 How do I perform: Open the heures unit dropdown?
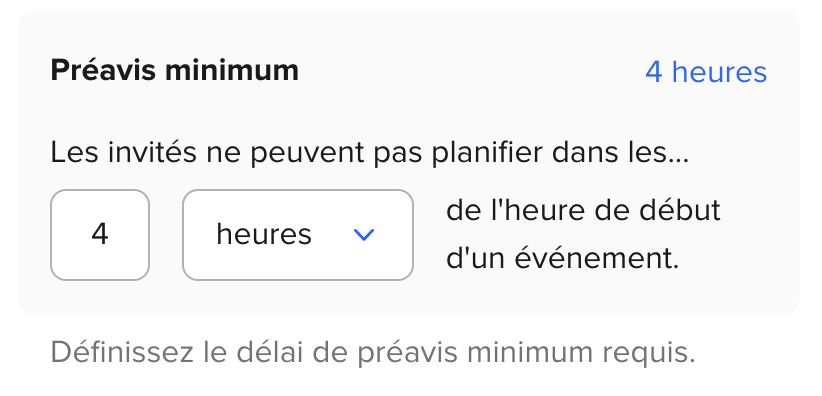[x=298, y=235]
